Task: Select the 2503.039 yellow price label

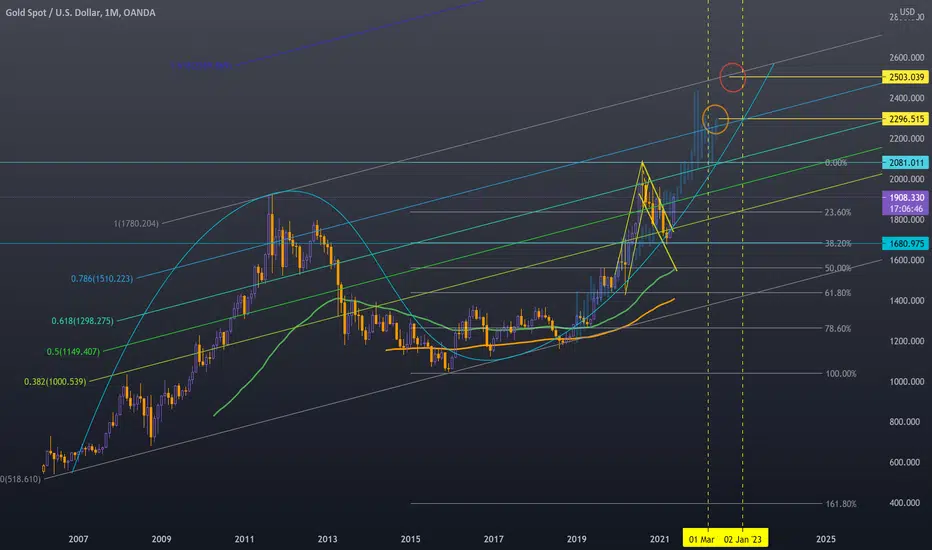Action: [905, 77]
